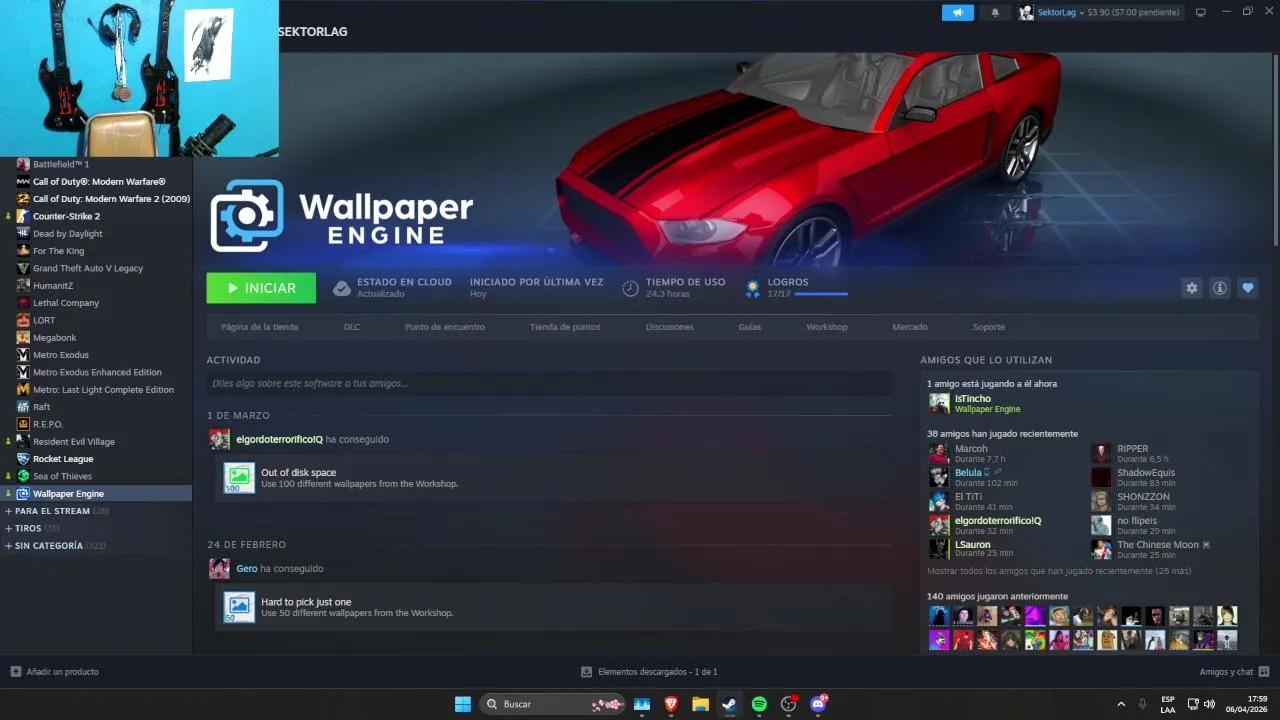Show the info properties icon

1220,288
